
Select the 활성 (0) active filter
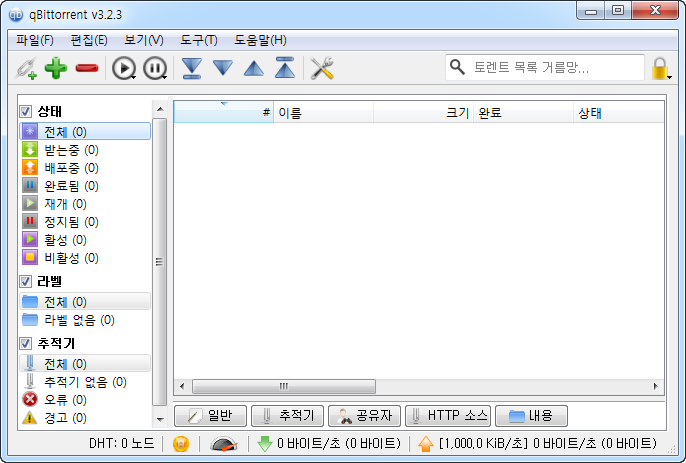[84, 239]
